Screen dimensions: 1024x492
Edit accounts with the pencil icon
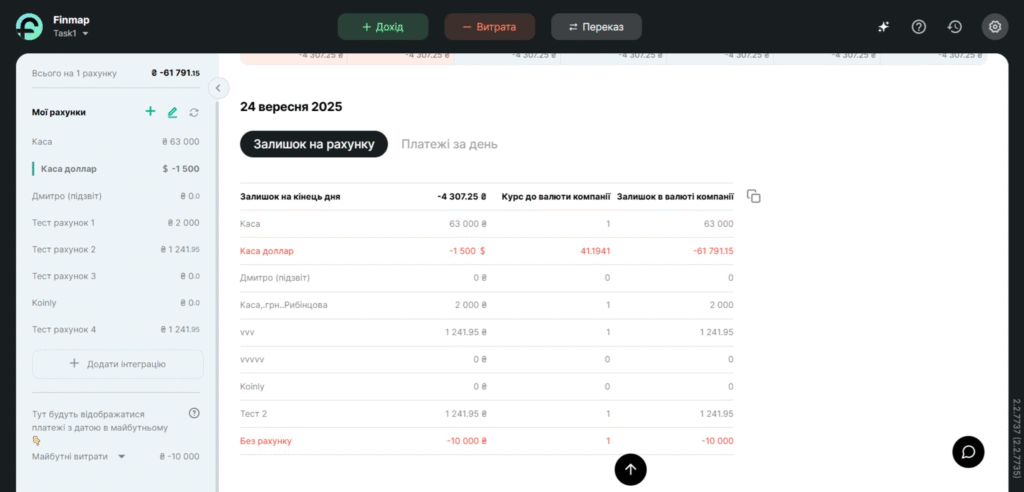(x=172, y=112)
